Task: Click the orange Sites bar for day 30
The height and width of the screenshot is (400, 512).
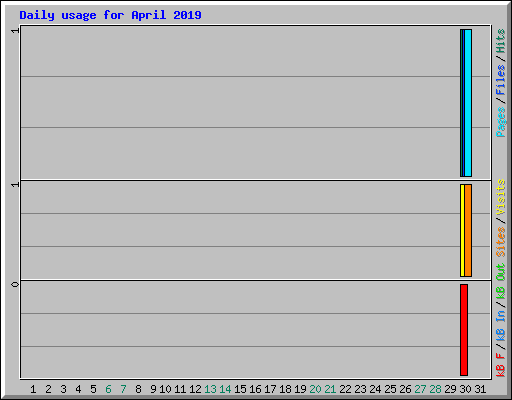Action: (x=468, y=230)
